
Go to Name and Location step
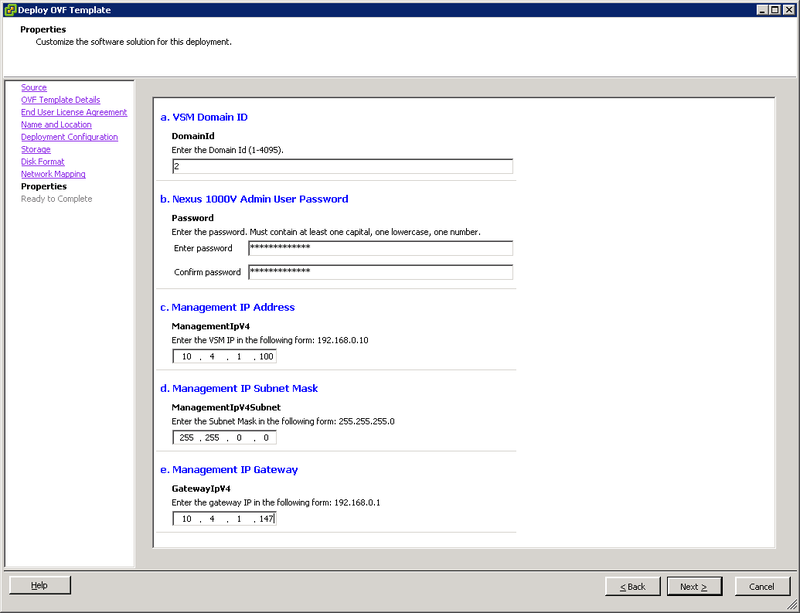(56, 125)
